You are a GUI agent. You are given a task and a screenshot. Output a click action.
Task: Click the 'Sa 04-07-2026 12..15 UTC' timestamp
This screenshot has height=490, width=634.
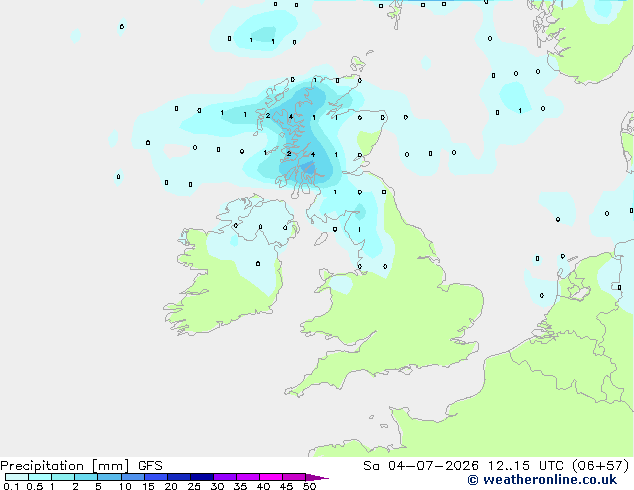pos(465,466)
